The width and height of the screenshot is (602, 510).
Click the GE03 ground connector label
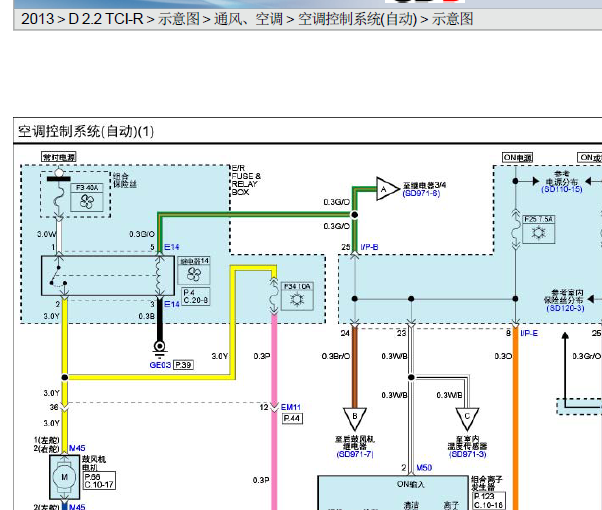coord(160,365)
